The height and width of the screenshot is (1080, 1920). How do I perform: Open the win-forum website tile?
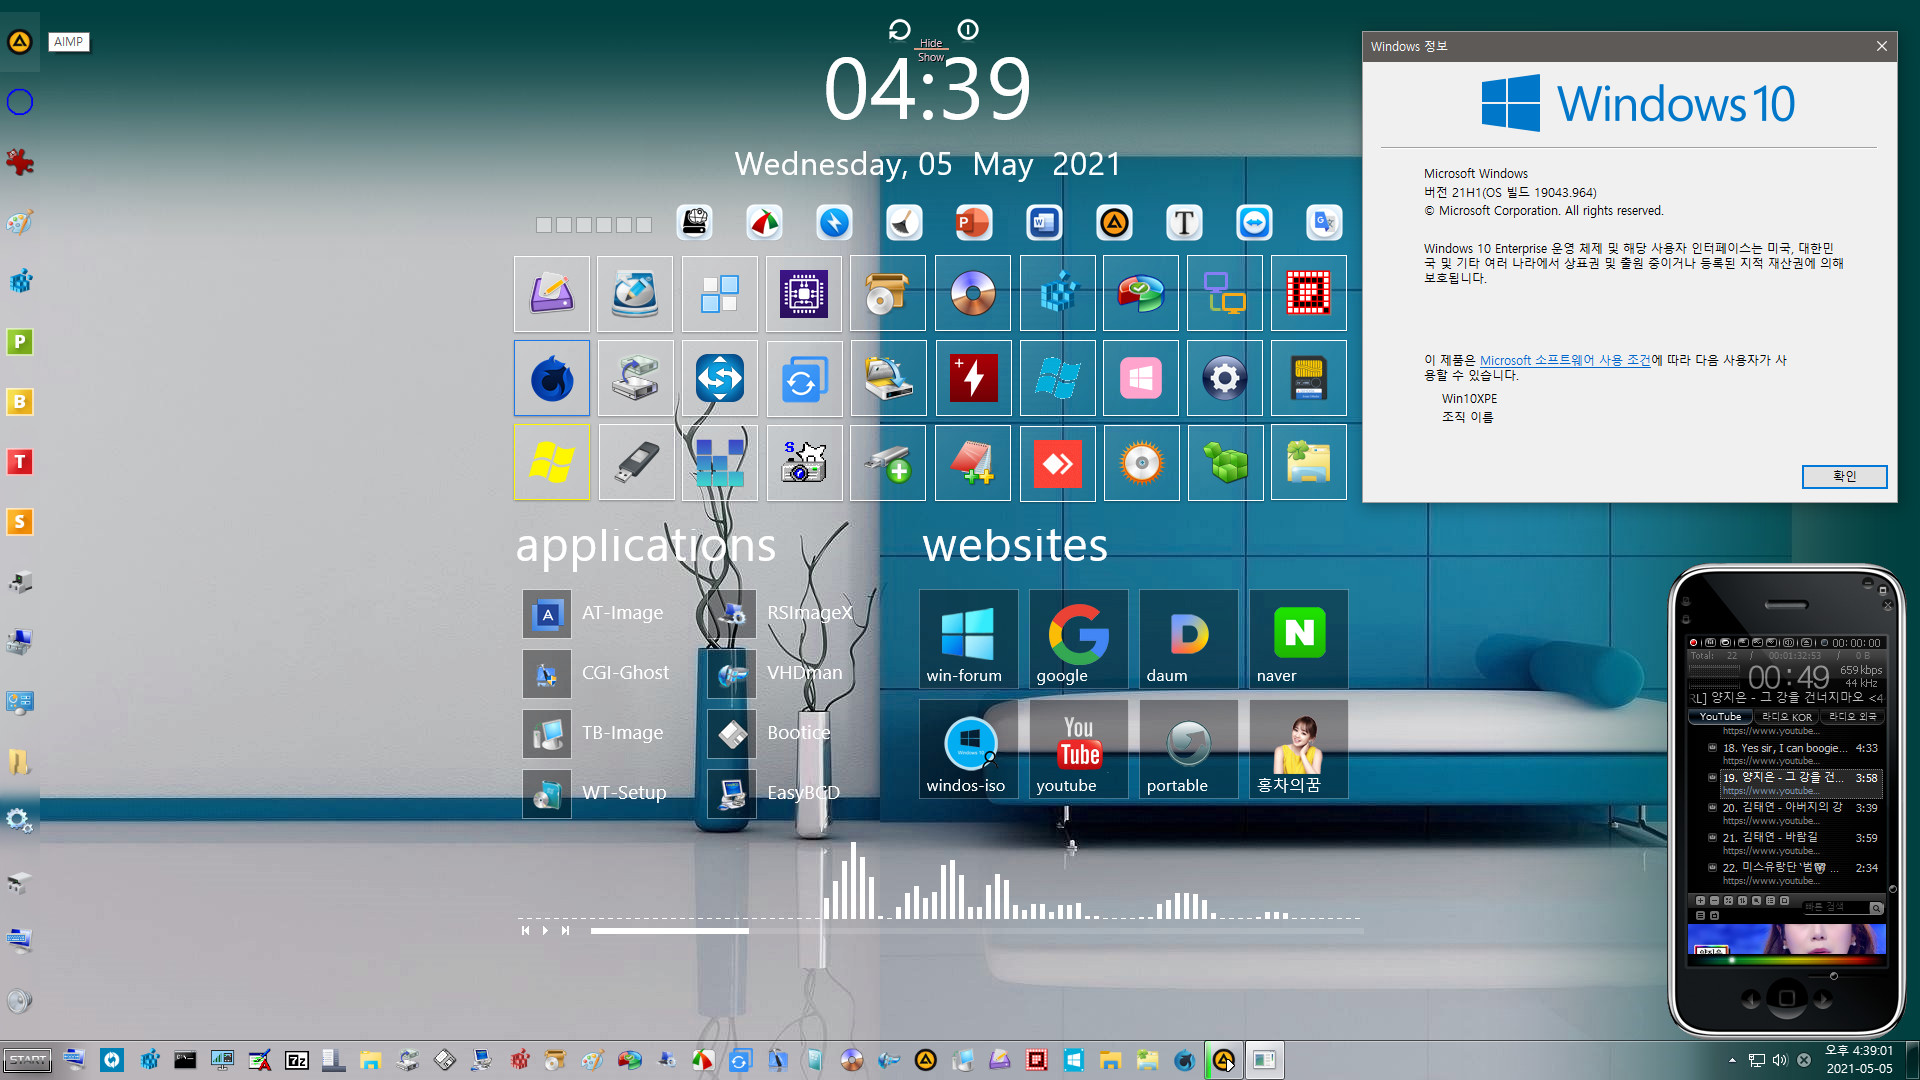point(968,639)
